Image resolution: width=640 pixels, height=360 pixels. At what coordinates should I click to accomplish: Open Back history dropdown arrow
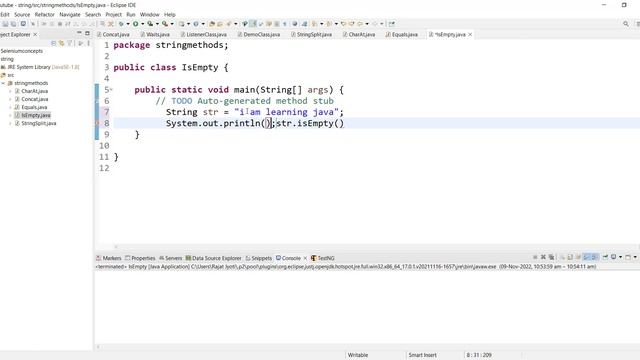367,24
